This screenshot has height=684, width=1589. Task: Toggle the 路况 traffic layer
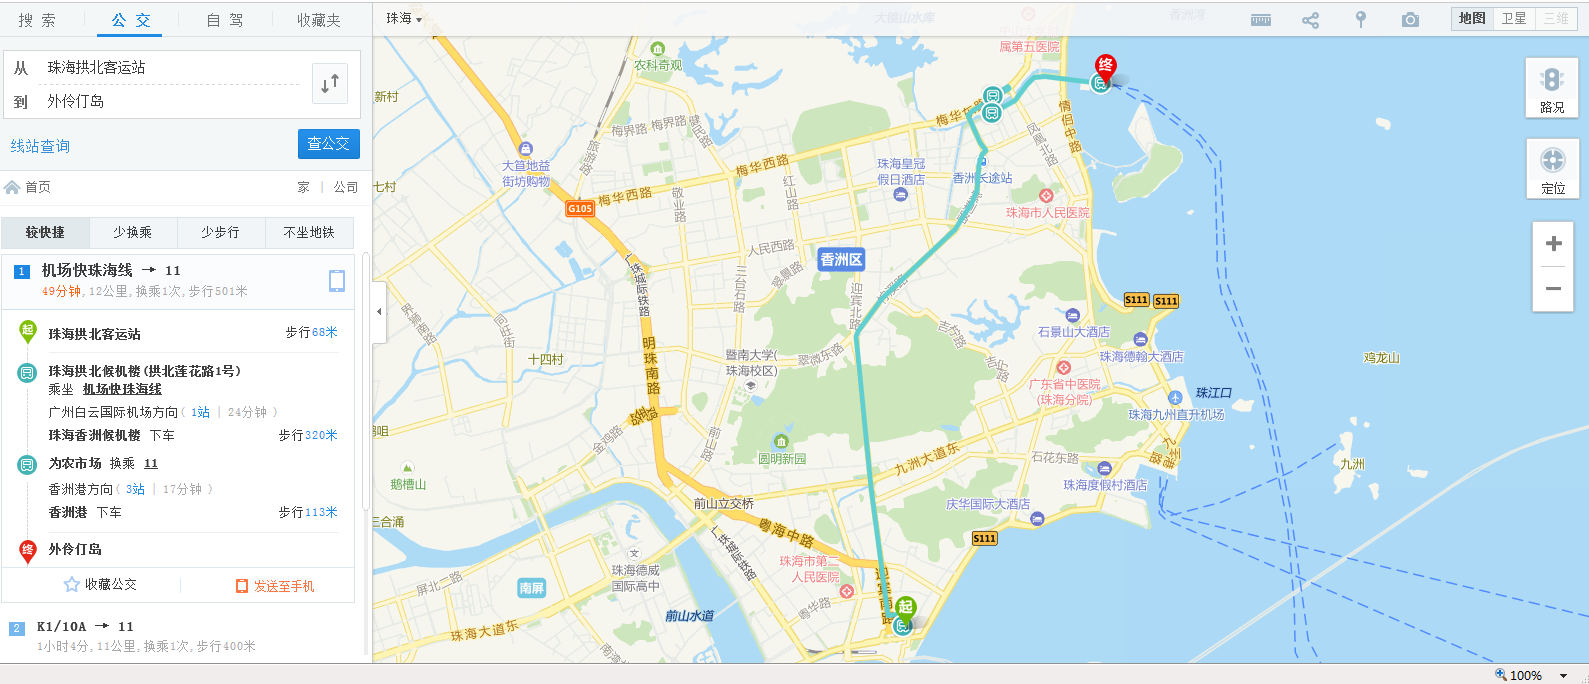1552,88
